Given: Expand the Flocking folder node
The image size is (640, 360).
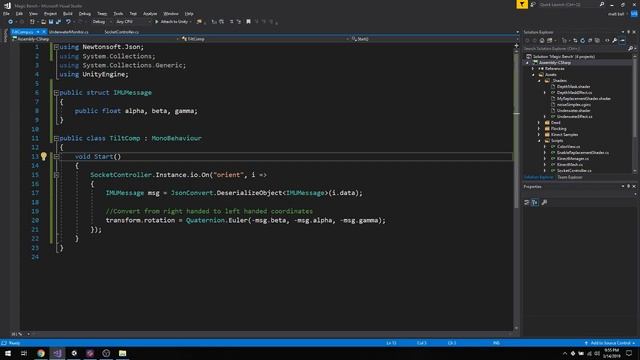Looking at the screenshot, I should 539,129.
